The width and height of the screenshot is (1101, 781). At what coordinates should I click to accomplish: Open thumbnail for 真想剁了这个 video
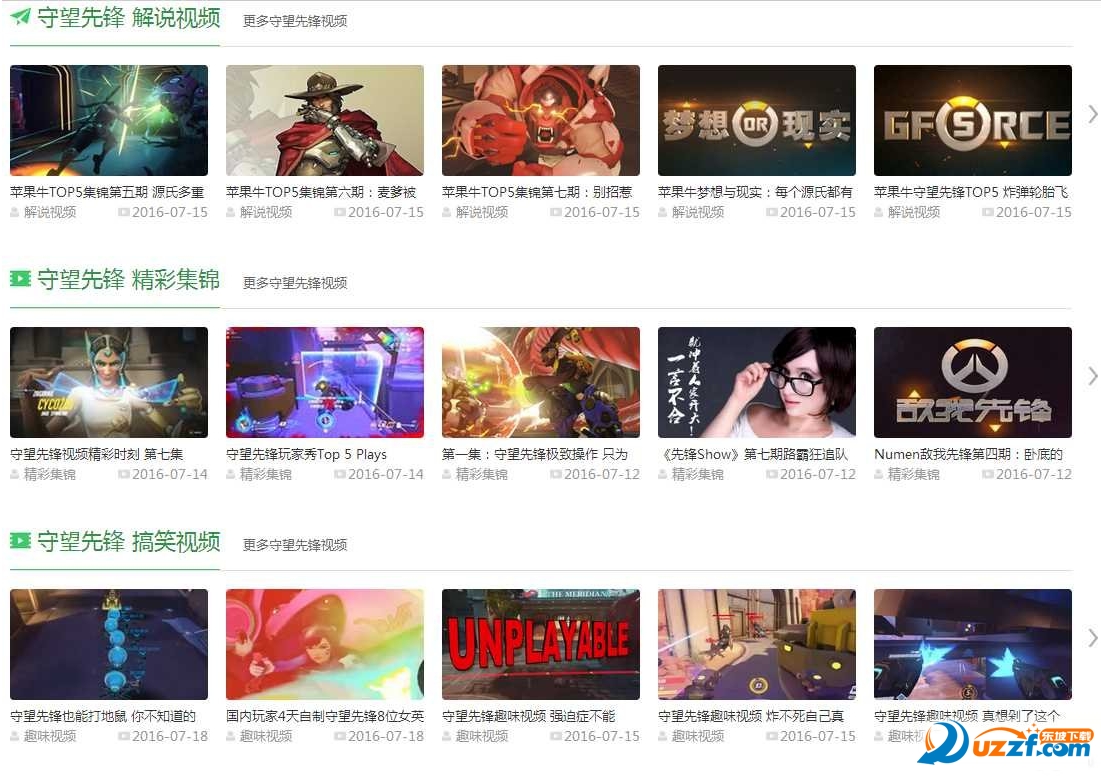tap(973, 644)
